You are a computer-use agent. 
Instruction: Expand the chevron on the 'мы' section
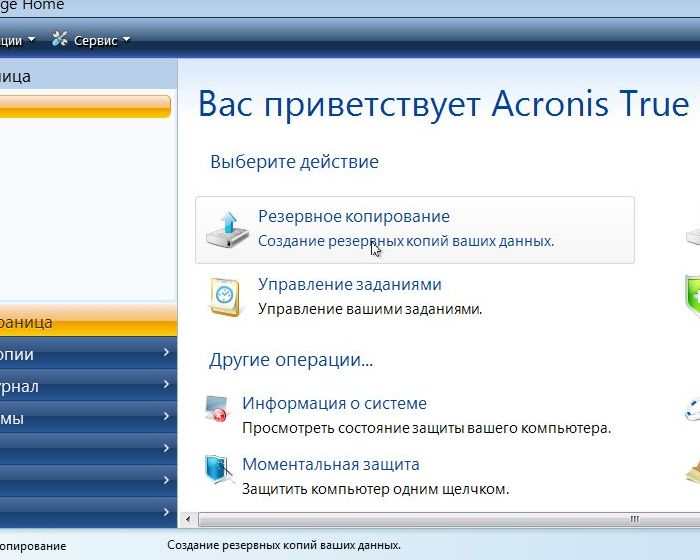click(166, 416)
